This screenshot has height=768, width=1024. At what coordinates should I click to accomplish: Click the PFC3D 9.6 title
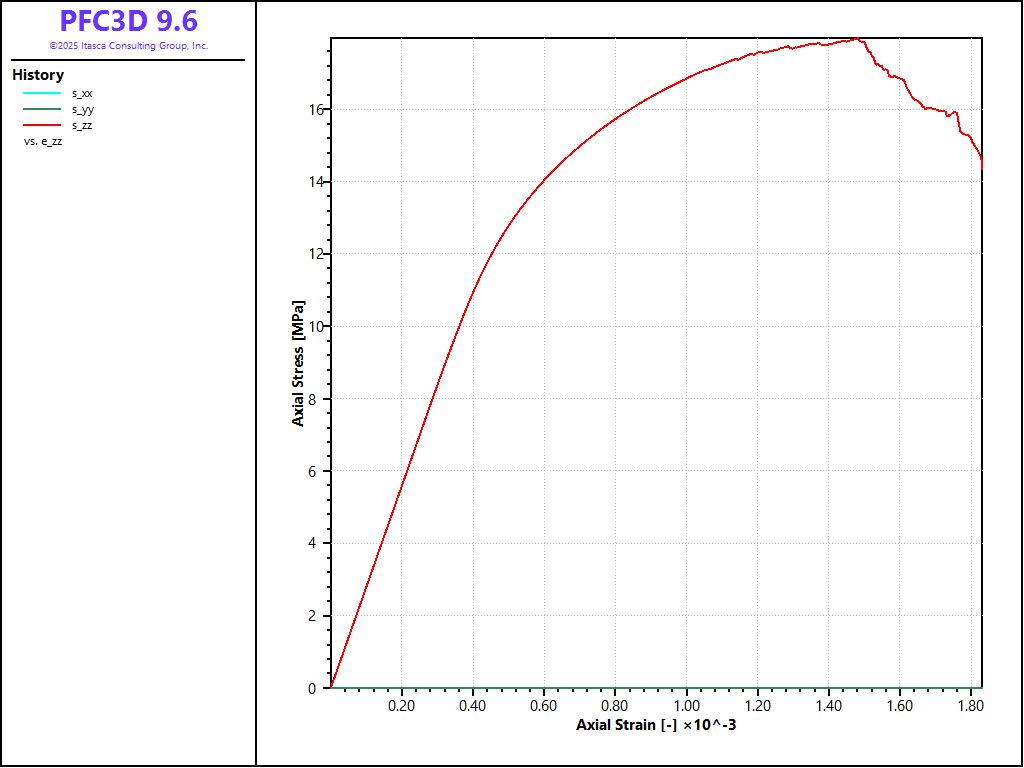(x=129, y=21)
